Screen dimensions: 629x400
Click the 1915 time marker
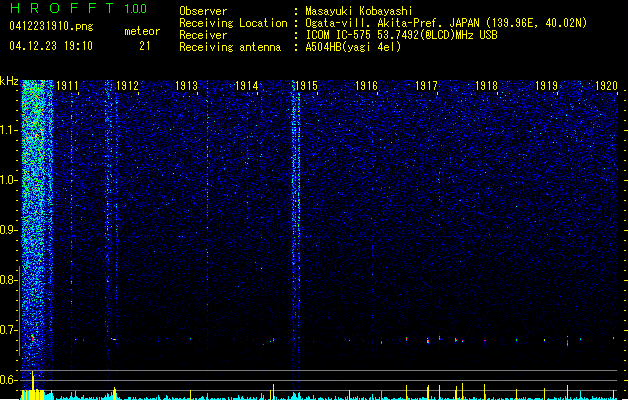[x=306, y=86]
